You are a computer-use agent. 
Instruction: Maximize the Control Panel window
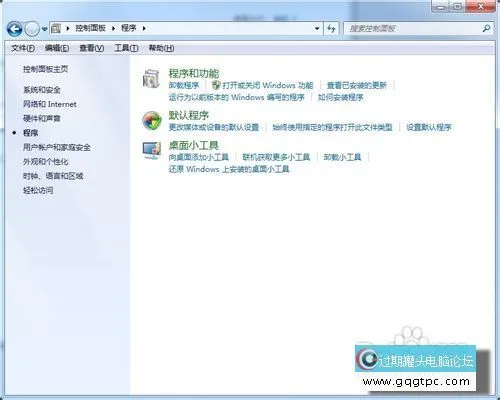pyautogui.click(x=458, y=7)
